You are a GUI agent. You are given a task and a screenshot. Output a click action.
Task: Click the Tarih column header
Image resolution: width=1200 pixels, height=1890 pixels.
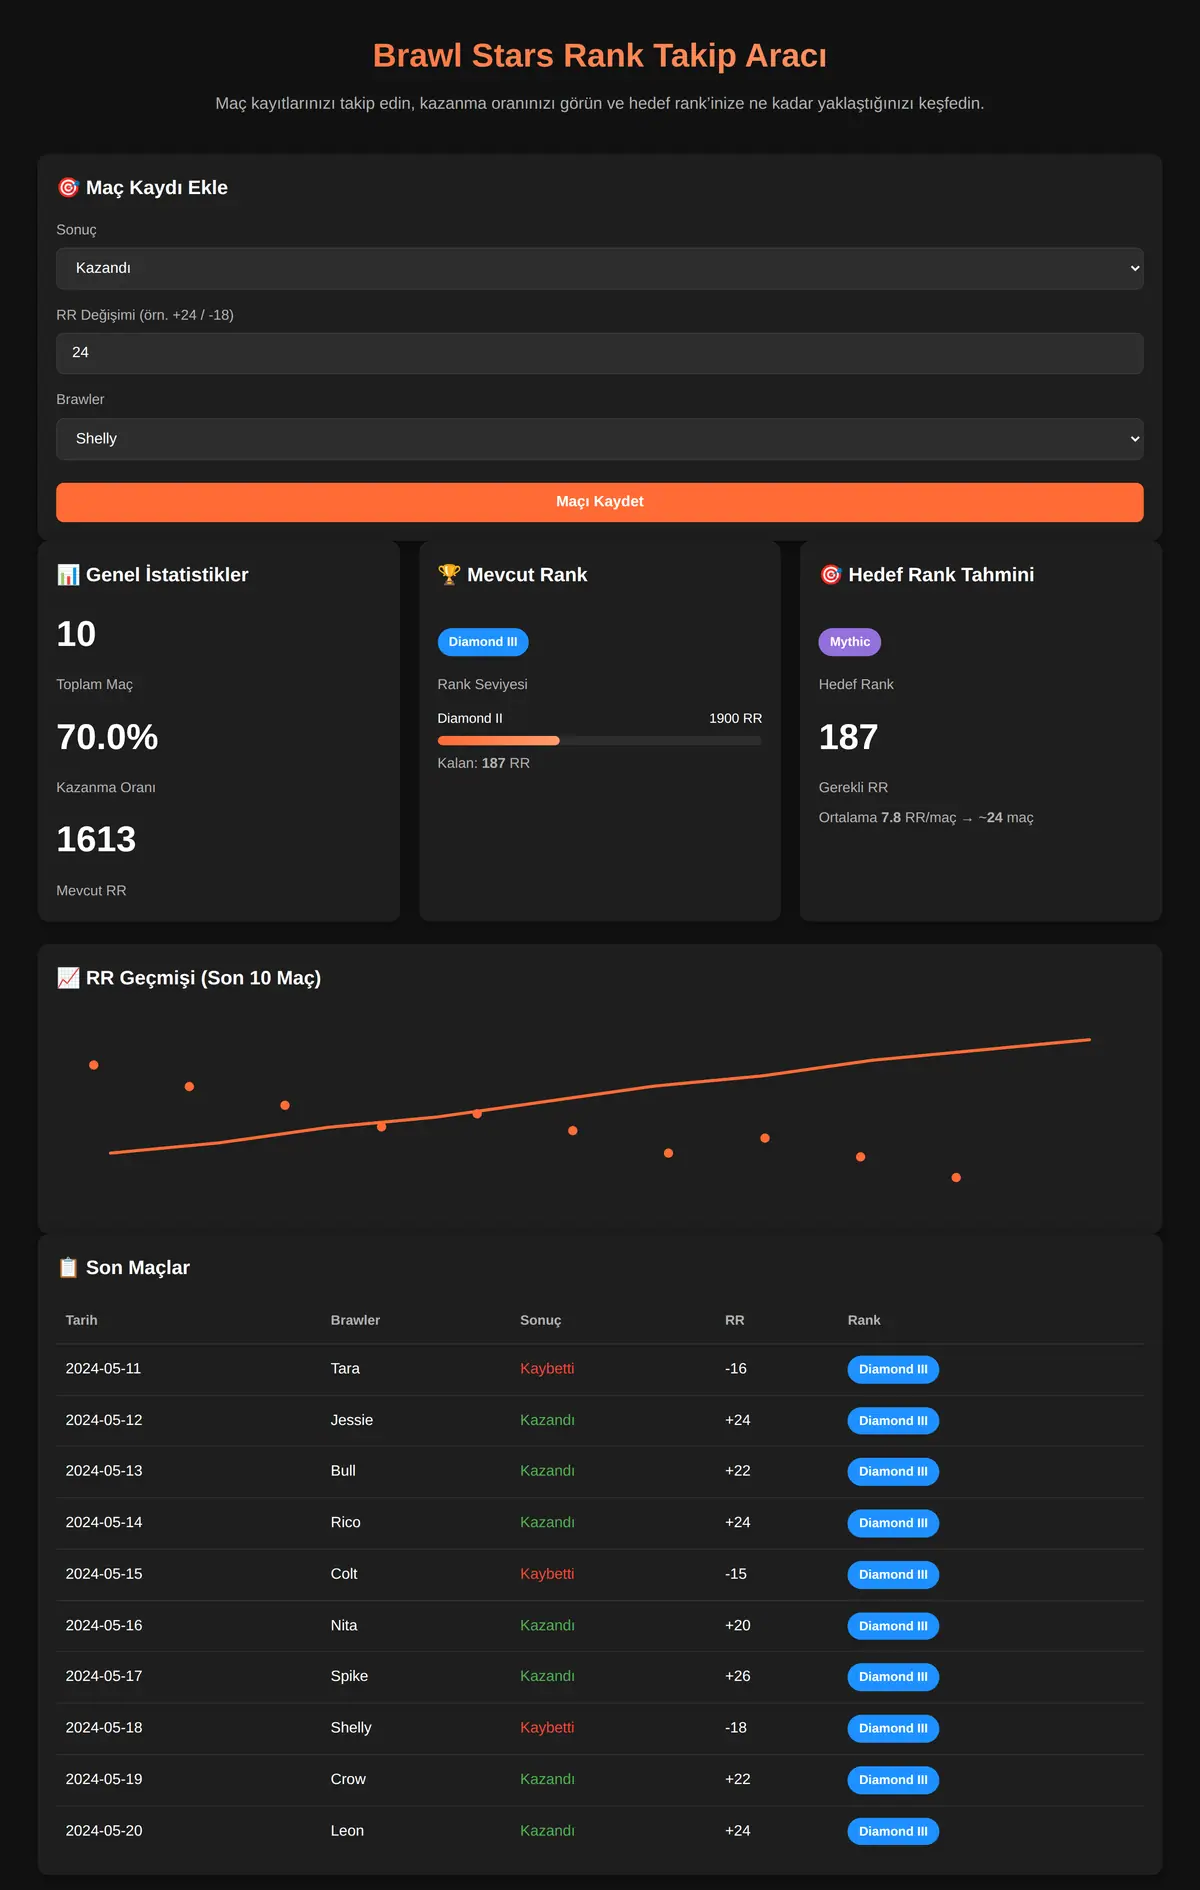point(82,1320)
